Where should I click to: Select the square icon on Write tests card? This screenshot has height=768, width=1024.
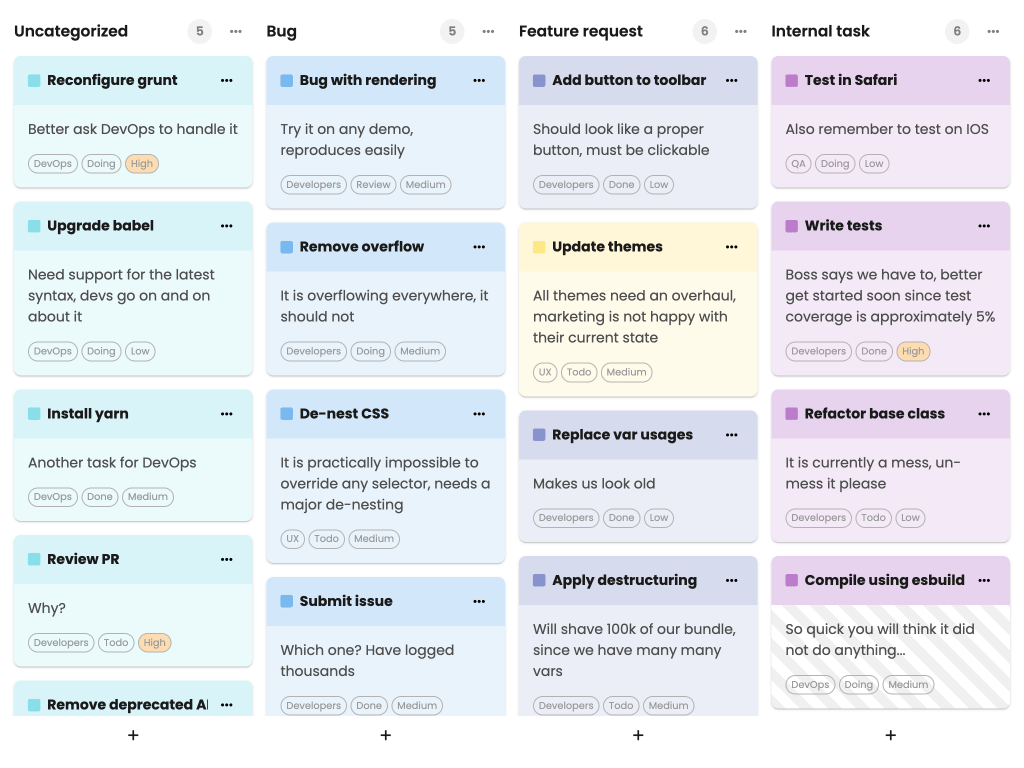pyautogui.click(x=789, y=226)
